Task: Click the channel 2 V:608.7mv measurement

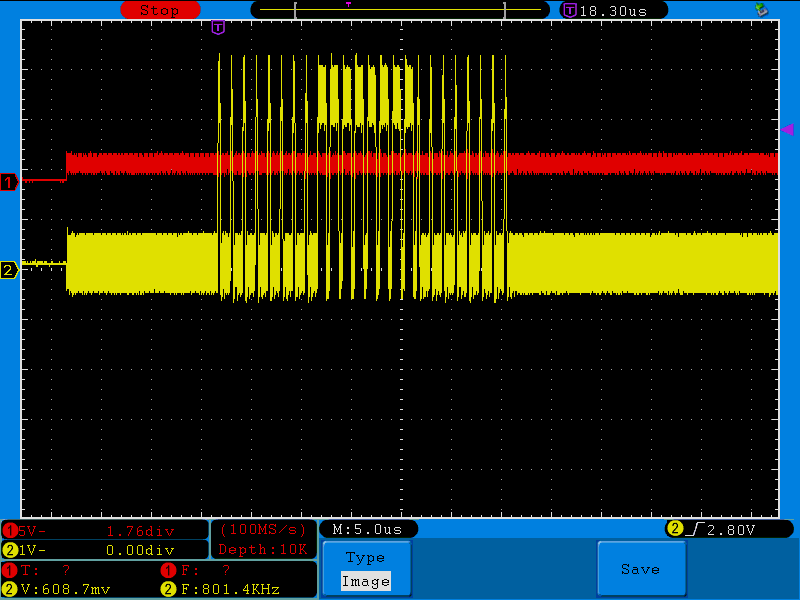Action: 60,588
